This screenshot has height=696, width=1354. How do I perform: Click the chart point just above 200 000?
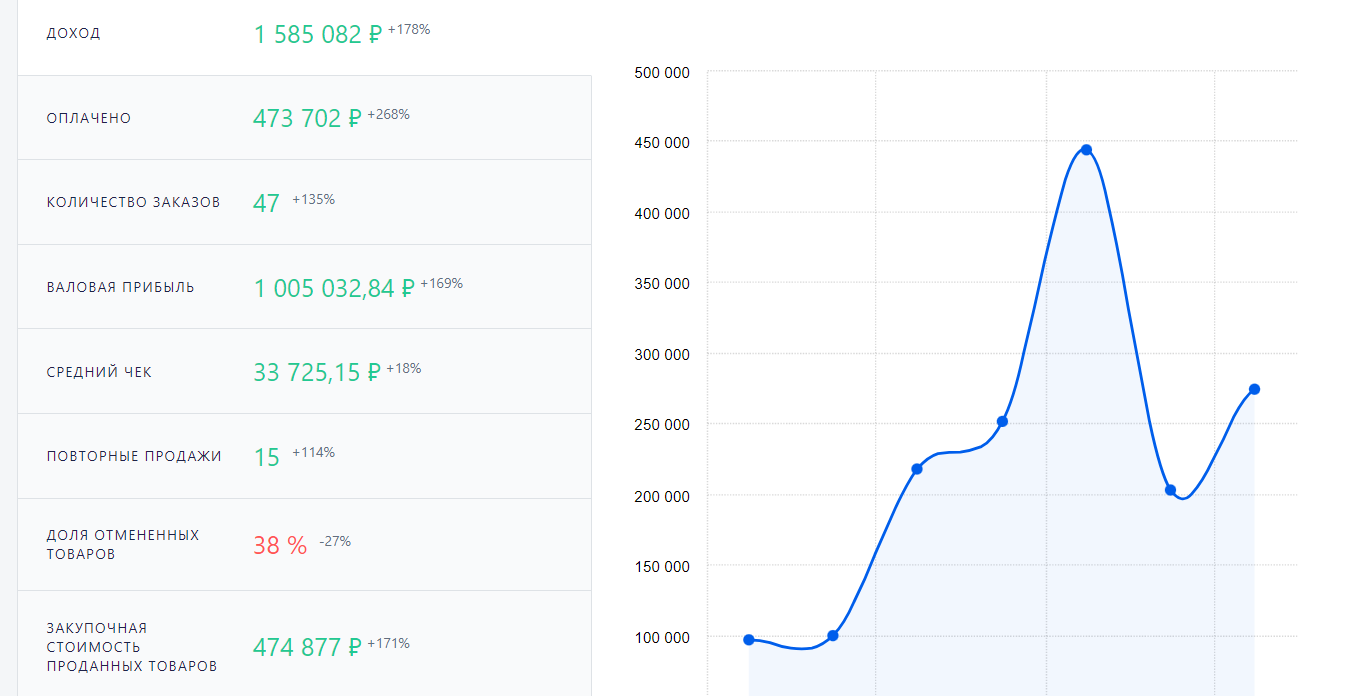[1170, 490]
